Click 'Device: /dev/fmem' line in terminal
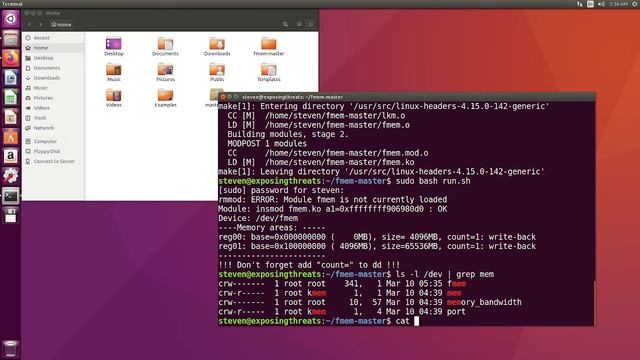This screenshot has height=360, width=640. pyautogui.click(x=258, y=218)
